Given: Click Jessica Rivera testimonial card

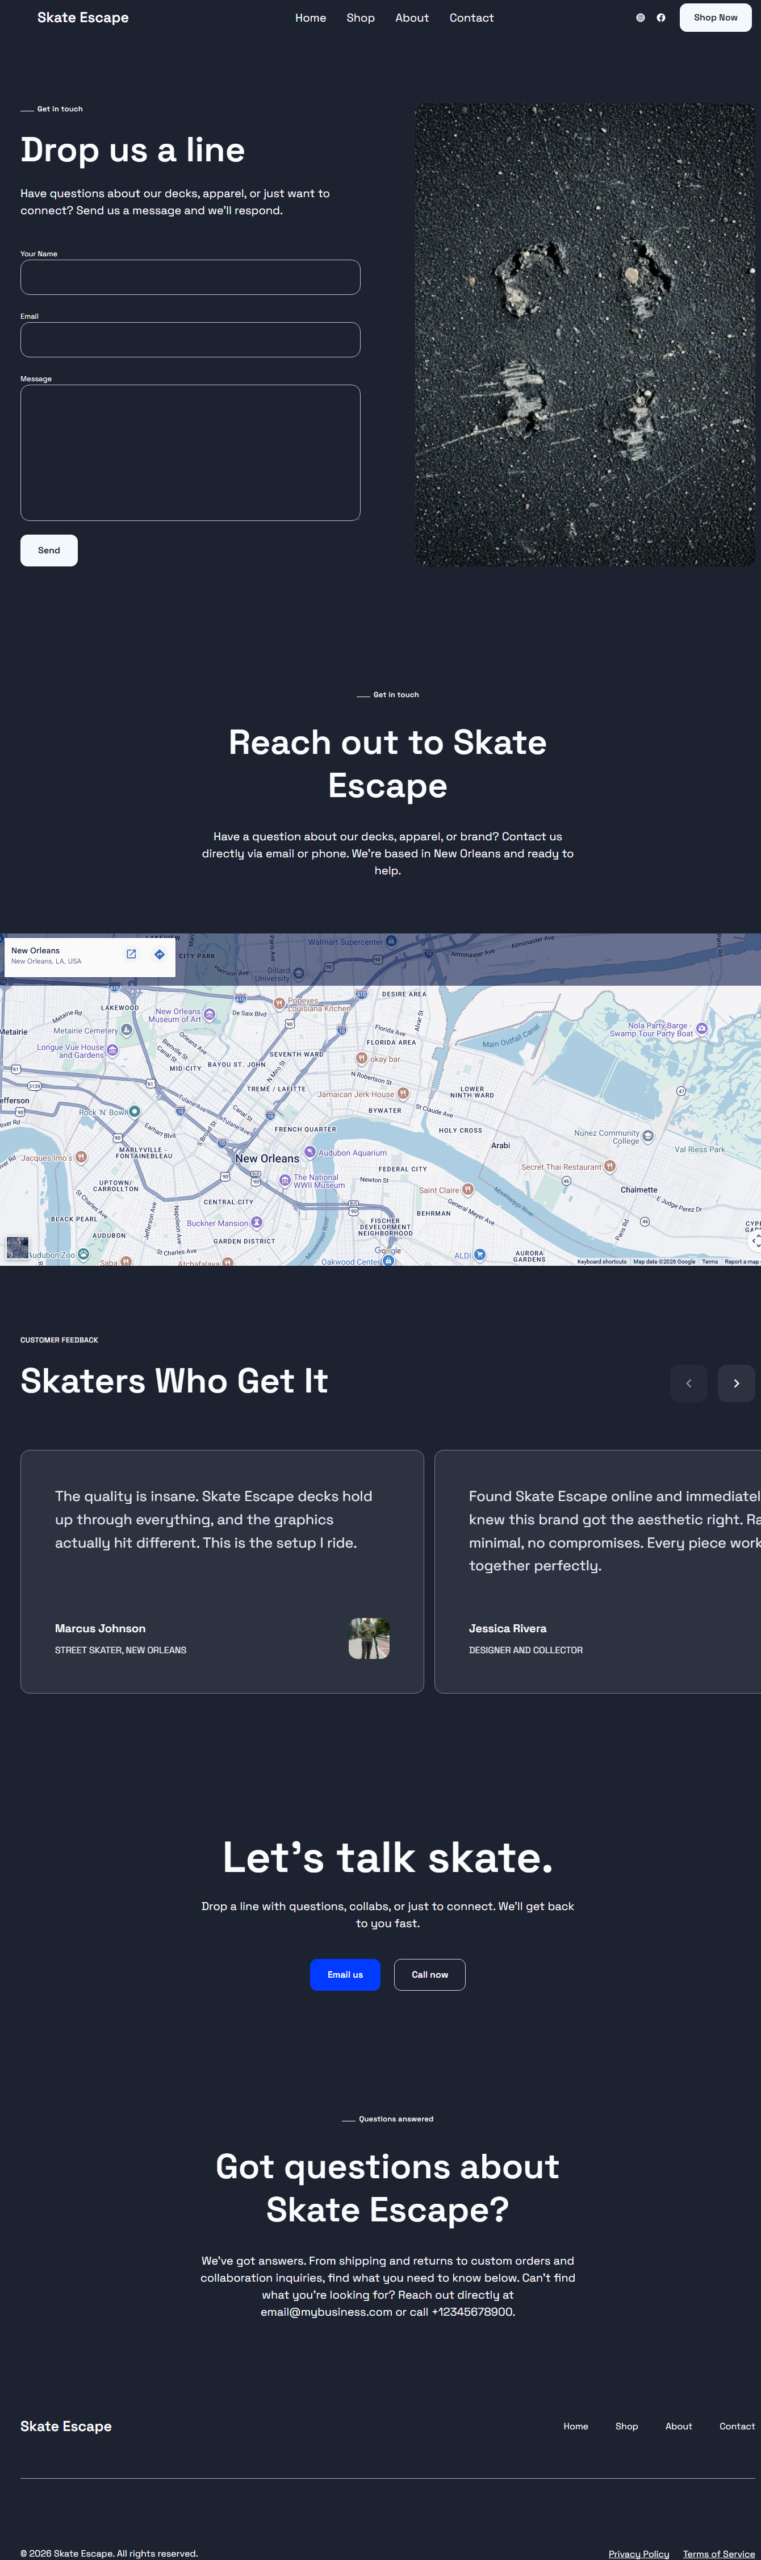Looking at the screenshot, I should 598,1571.
